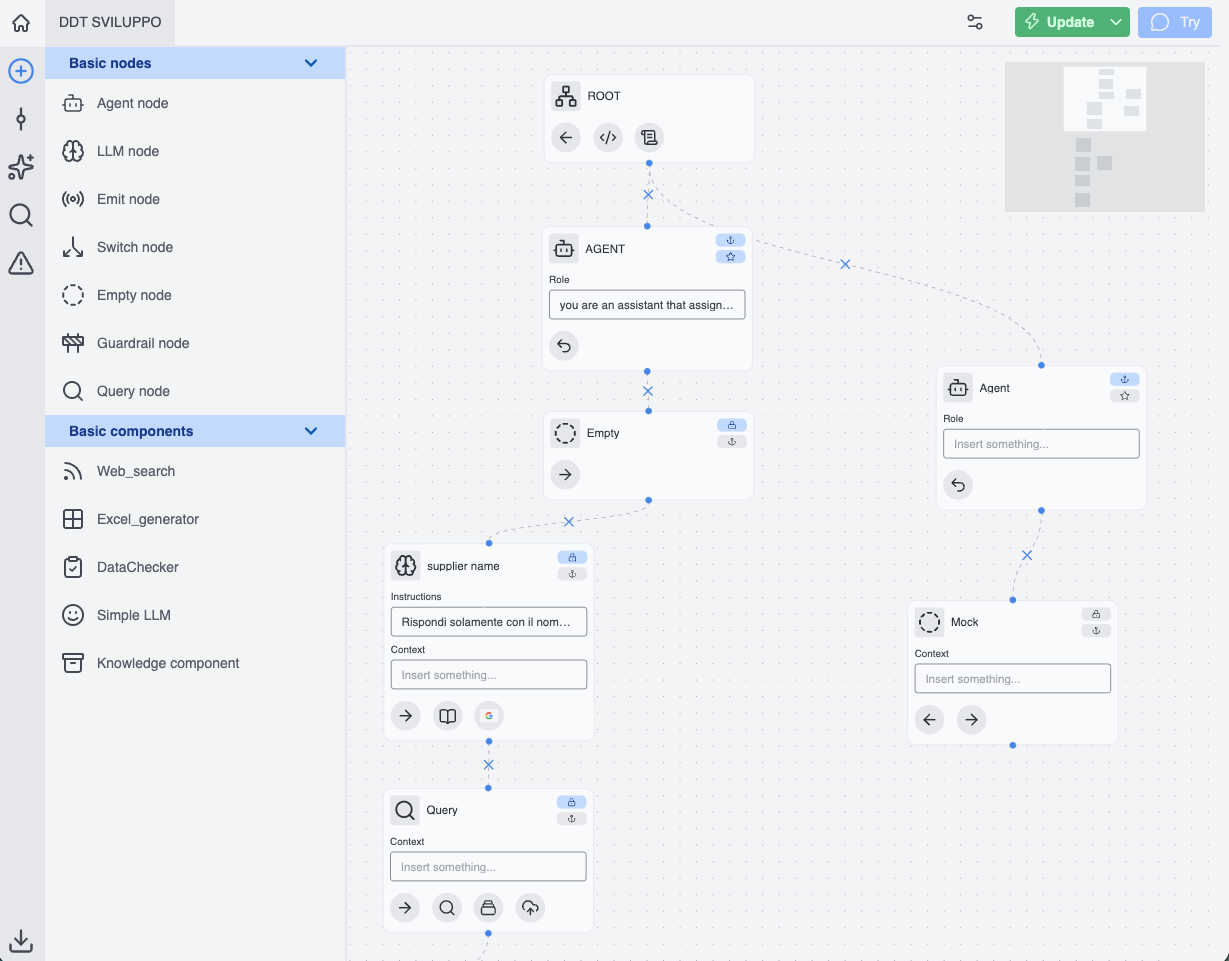
Task: Click the left arrow icon on the ROOT node
Action: pyautogui.click(x=566, y=137)
